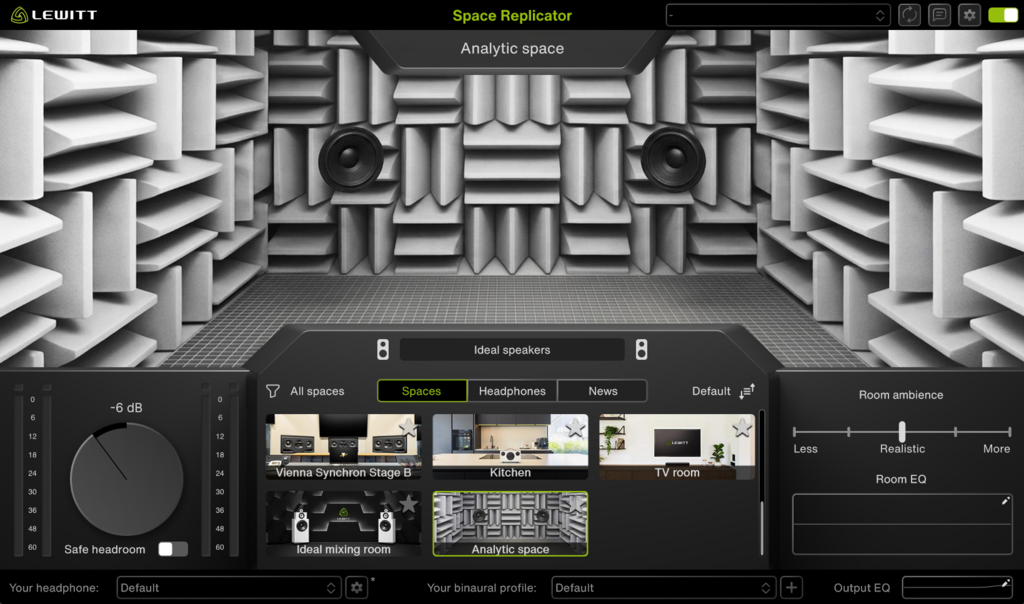This screenshot has height=604, width=1024.
Task: Open headphone settings gear icon
Action: pos(357,588)
